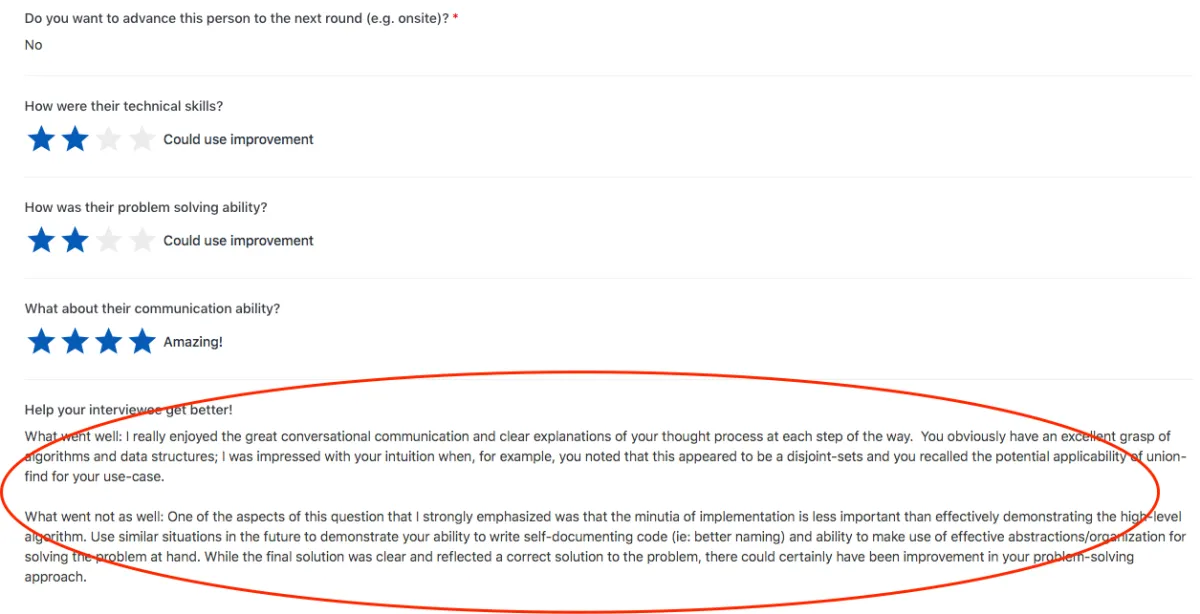
Task: Click the red asterisk on the advance question
Action: coord(455,17)
